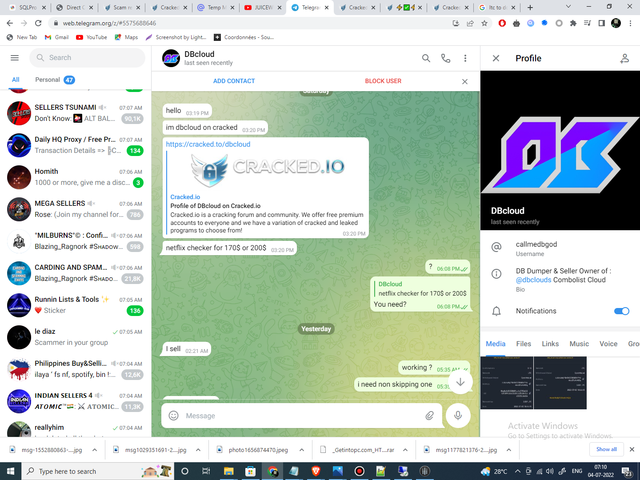Screen dimensions: 640x480
Task: Click BLOCK USER
Action: [x=383, y=81]
